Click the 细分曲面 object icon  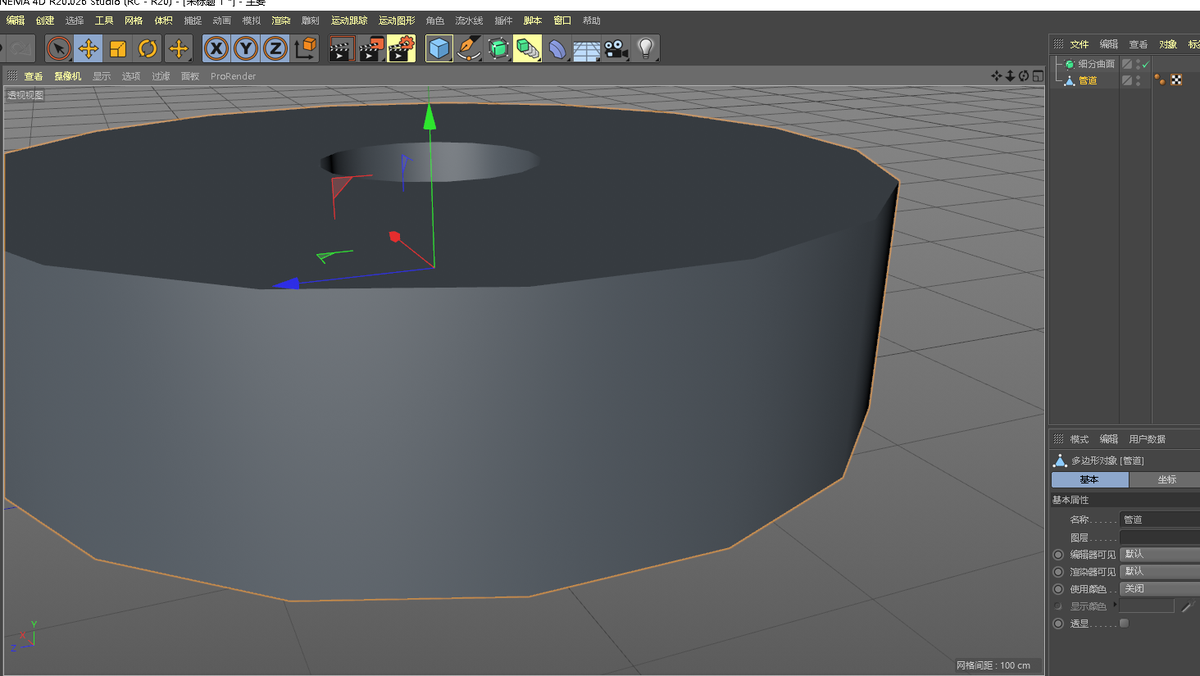1069,64
